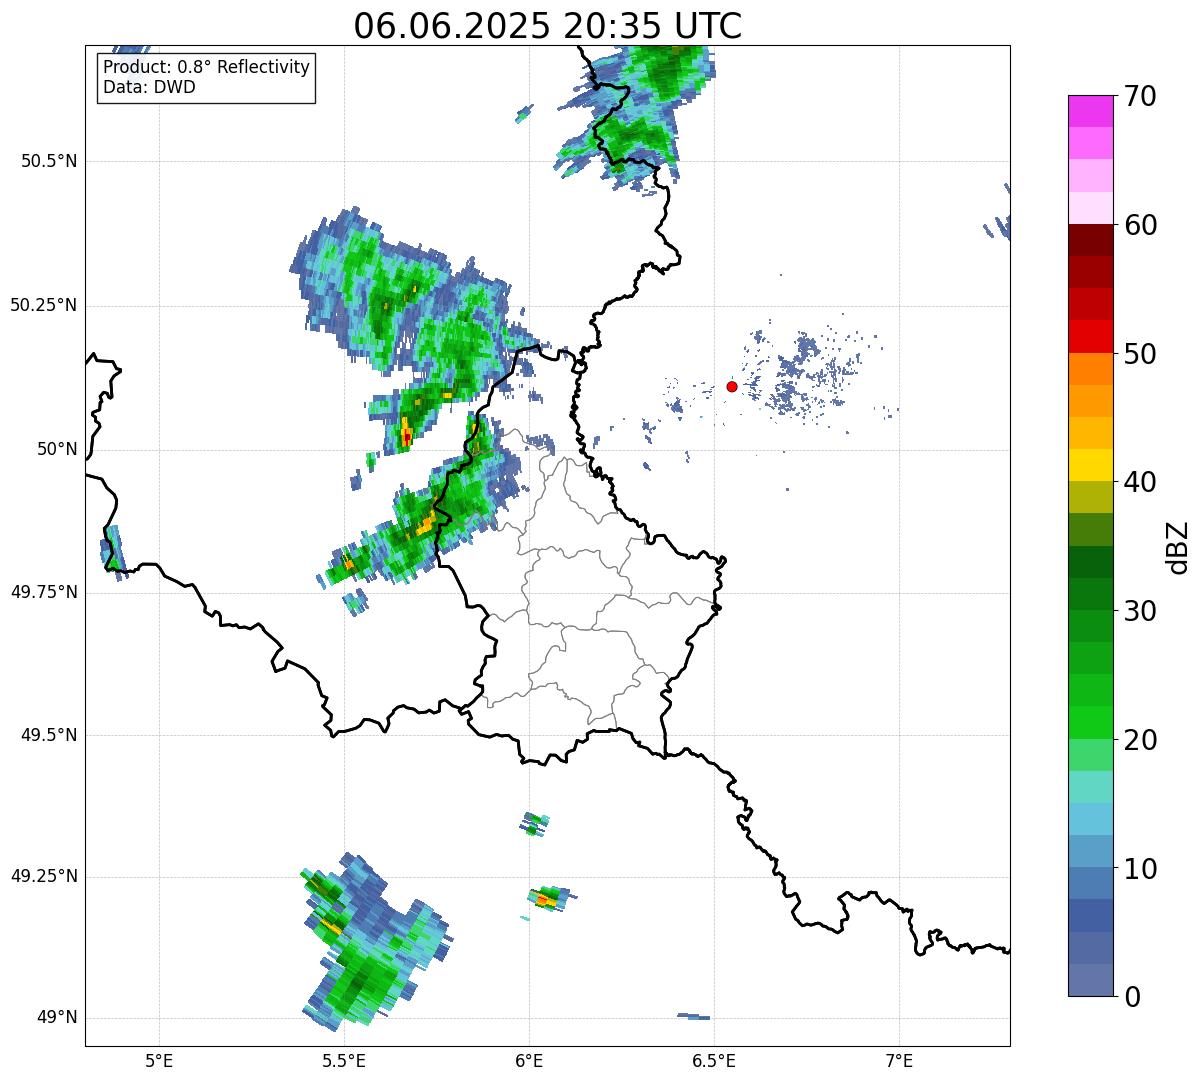The height and width of the screenshot is (1081, 1202).
Task: Click the 'Data: DWD' text
Action: [149, 87]
